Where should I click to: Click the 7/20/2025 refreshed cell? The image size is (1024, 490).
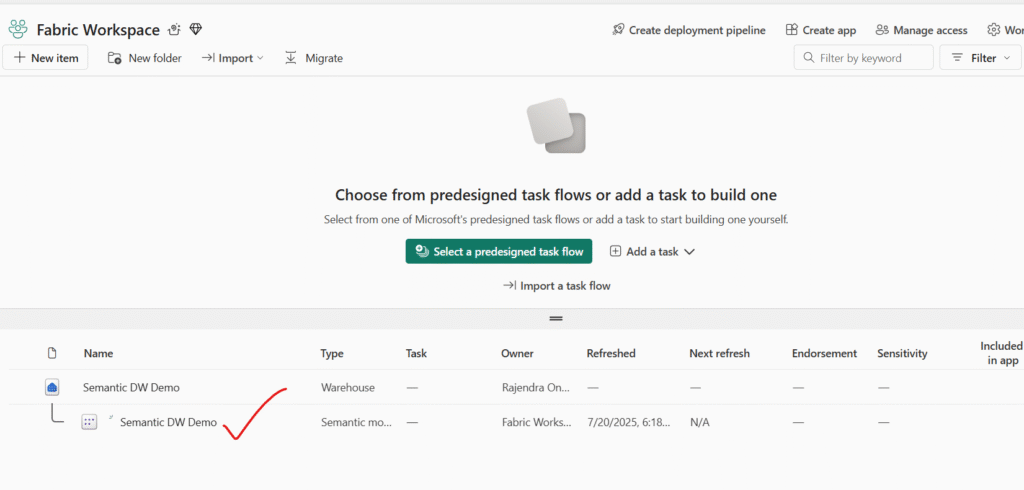pos(629,422)
